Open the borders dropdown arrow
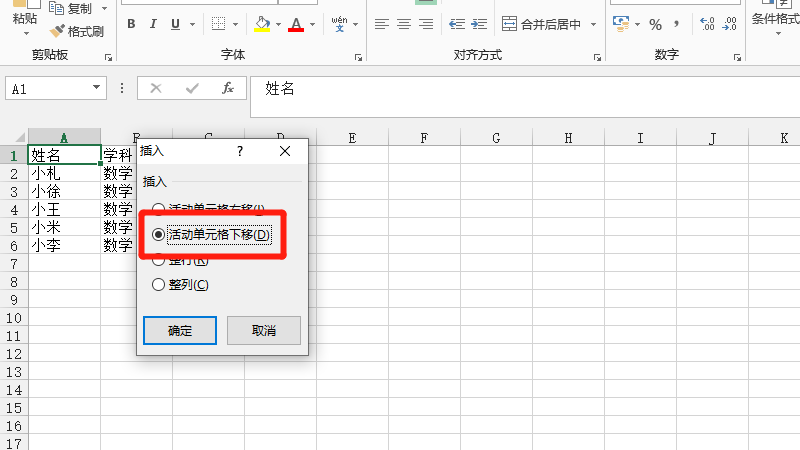The image size is (800, 450). [236, 24]
